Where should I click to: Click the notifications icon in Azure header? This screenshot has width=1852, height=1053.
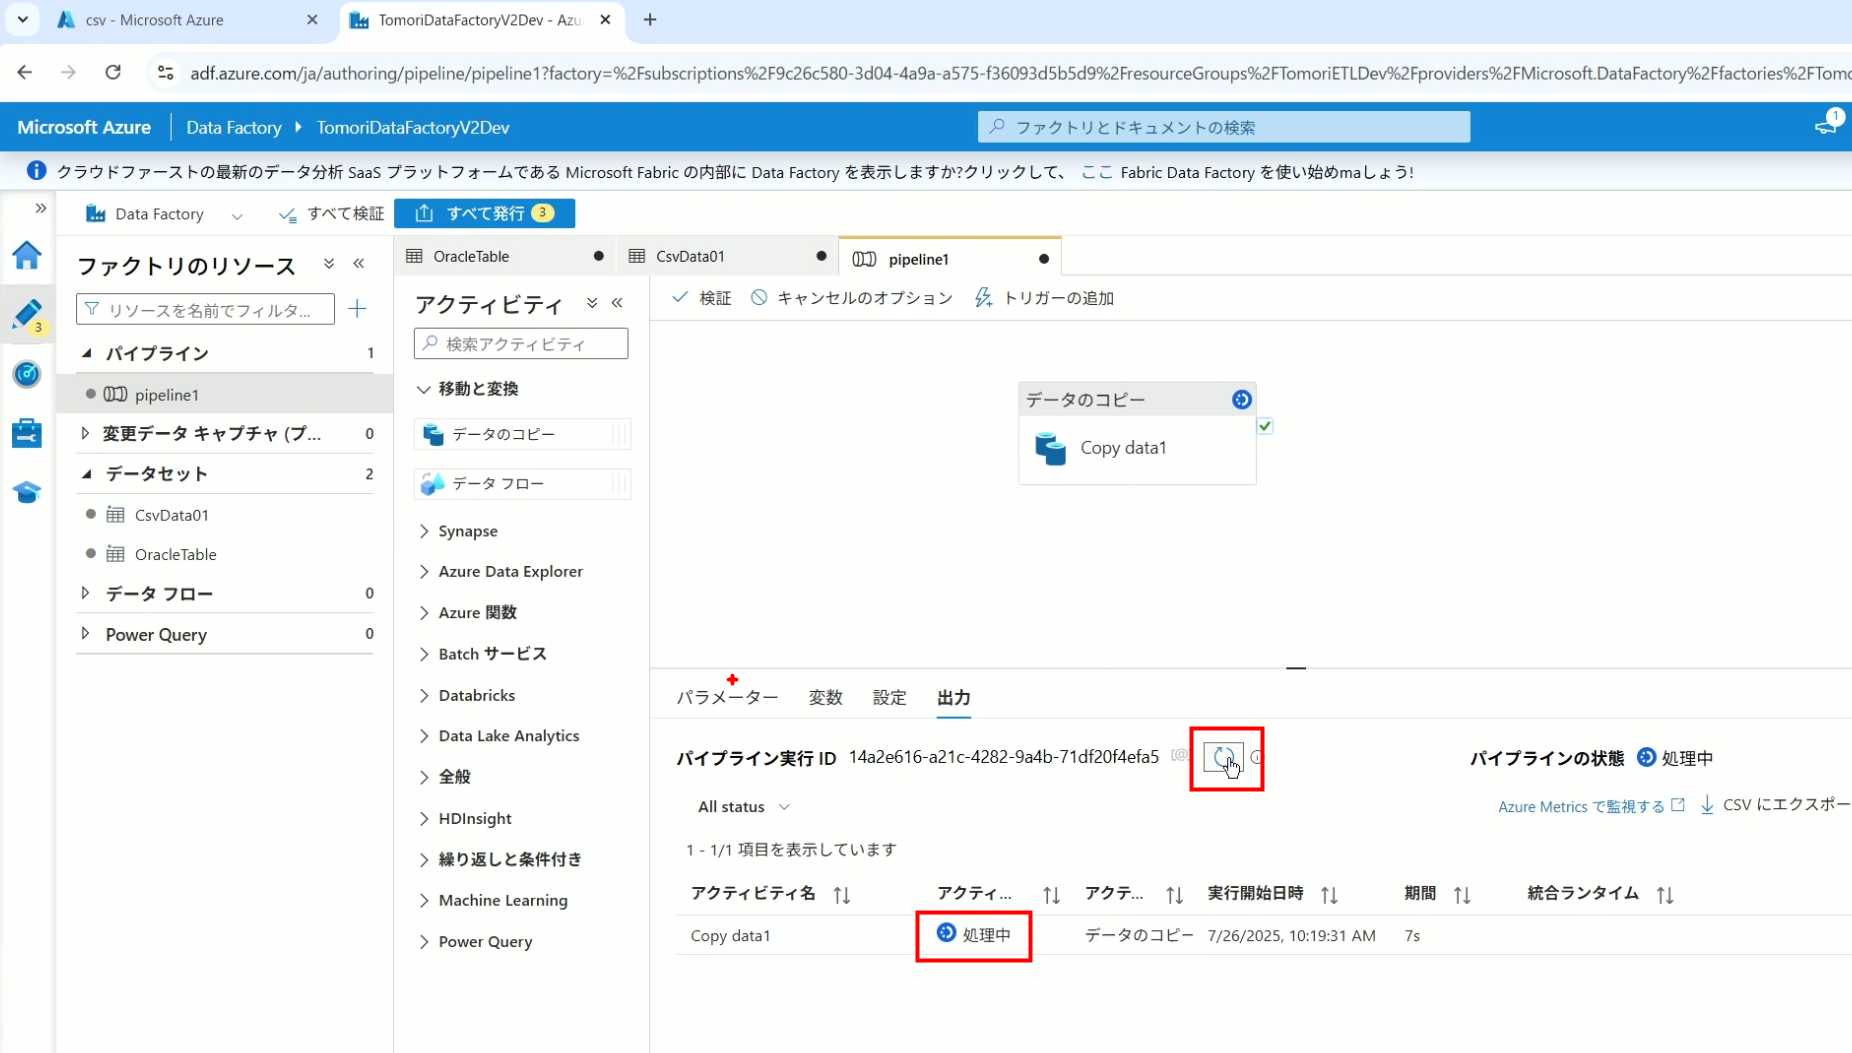tap(1826, 127)
